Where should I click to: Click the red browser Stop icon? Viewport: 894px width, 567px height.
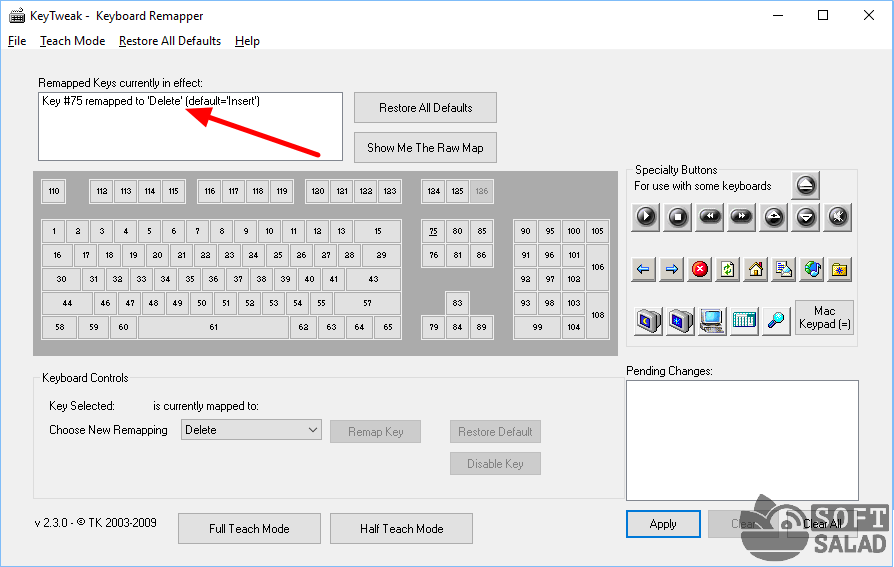[700, 269]
